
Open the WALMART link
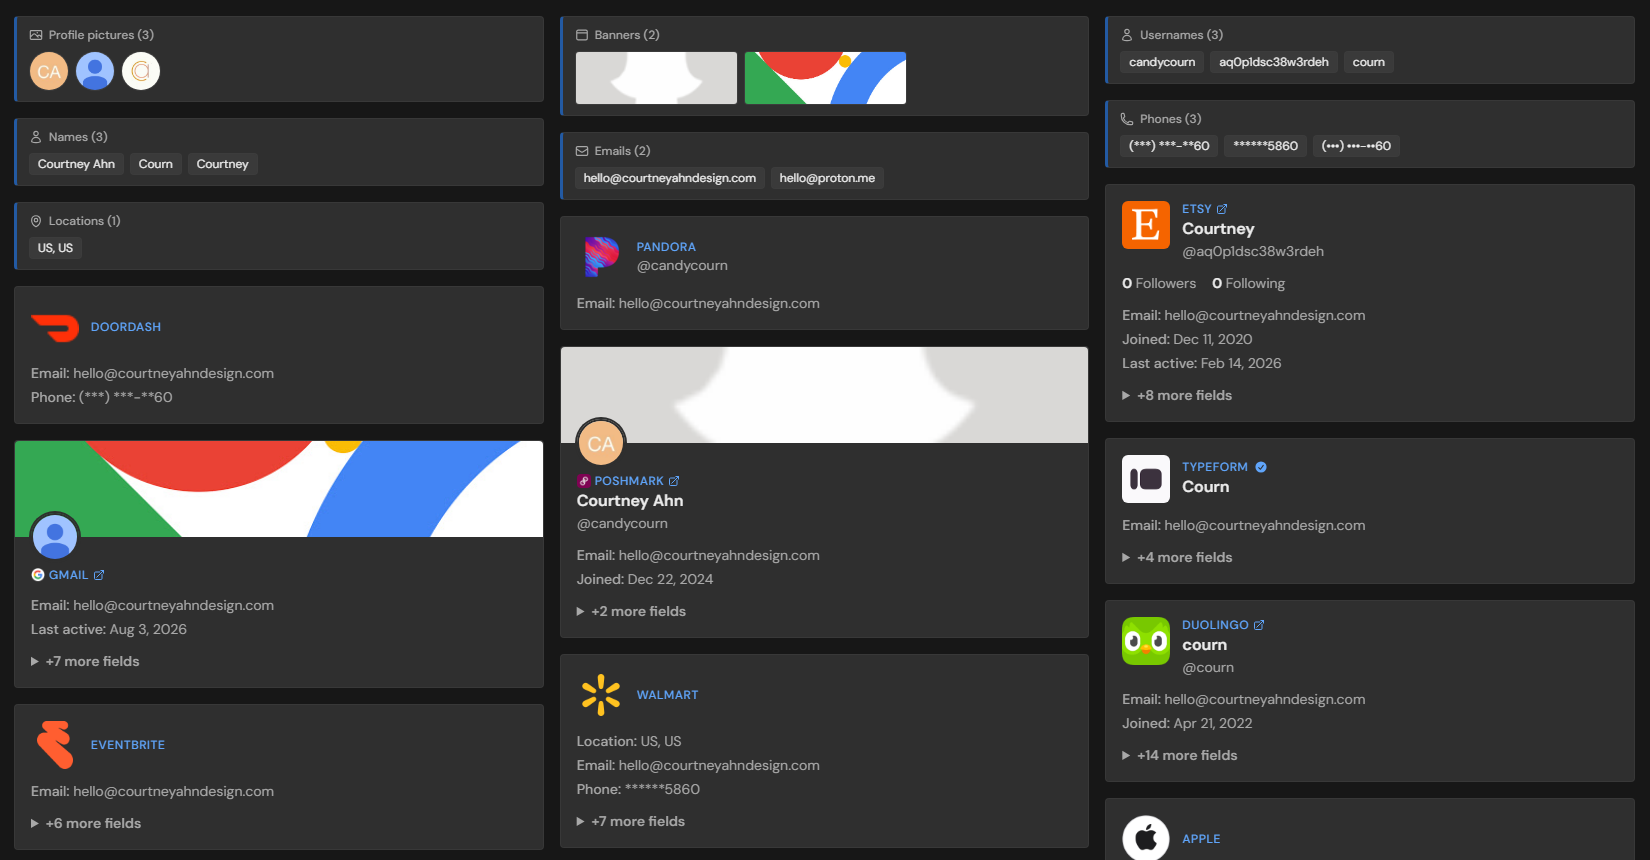point(668,695)
